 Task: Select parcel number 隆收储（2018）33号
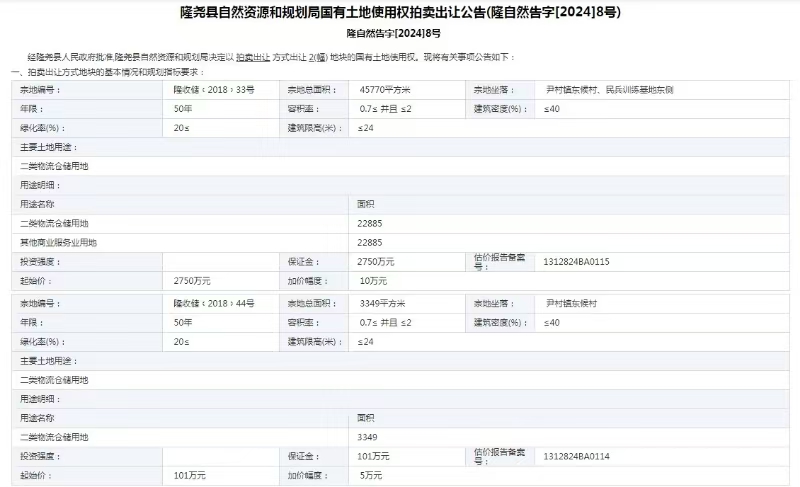214,90
